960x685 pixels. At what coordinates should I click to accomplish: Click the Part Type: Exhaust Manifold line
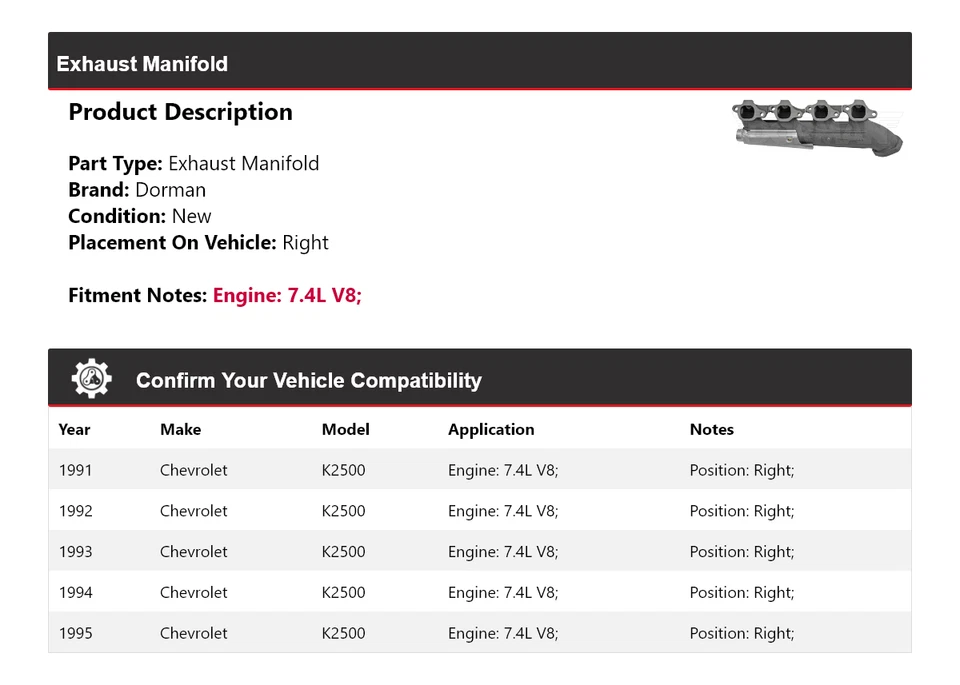click(193, 163)
